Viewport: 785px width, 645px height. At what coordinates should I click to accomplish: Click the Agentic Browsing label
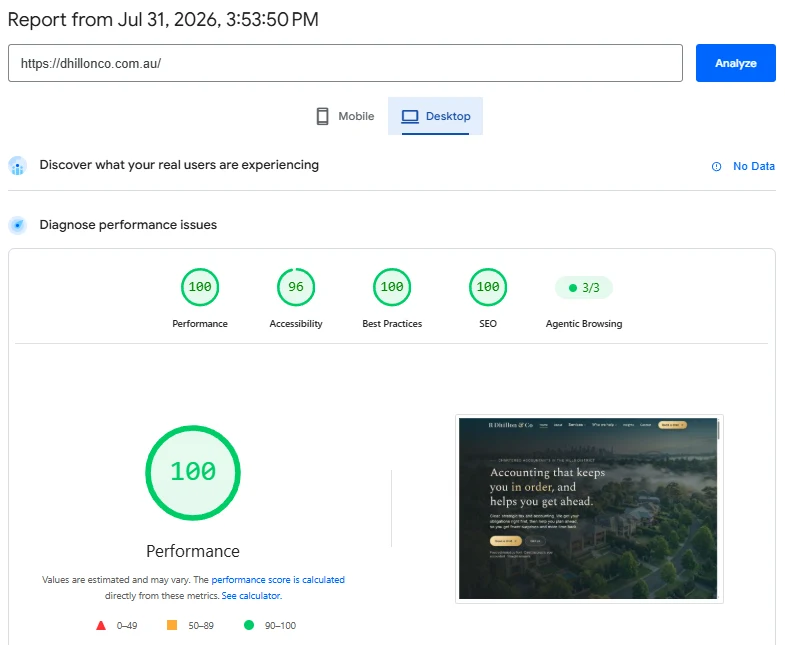click(x=584, y=324)
